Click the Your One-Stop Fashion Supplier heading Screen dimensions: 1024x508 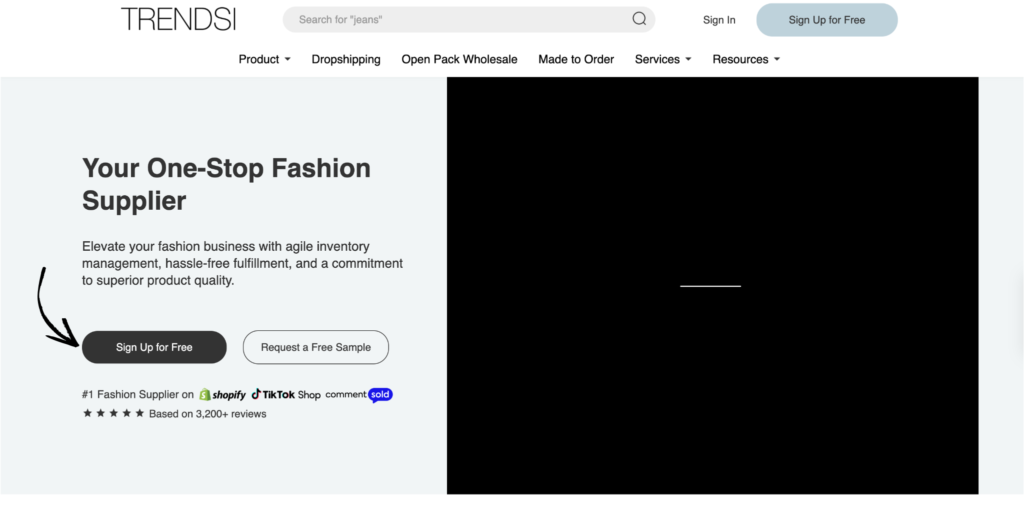(226, 185)
